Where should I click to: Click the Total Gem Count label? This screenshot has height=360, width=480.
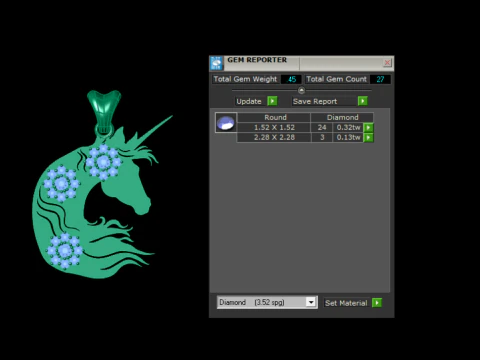tap(336, 79)
